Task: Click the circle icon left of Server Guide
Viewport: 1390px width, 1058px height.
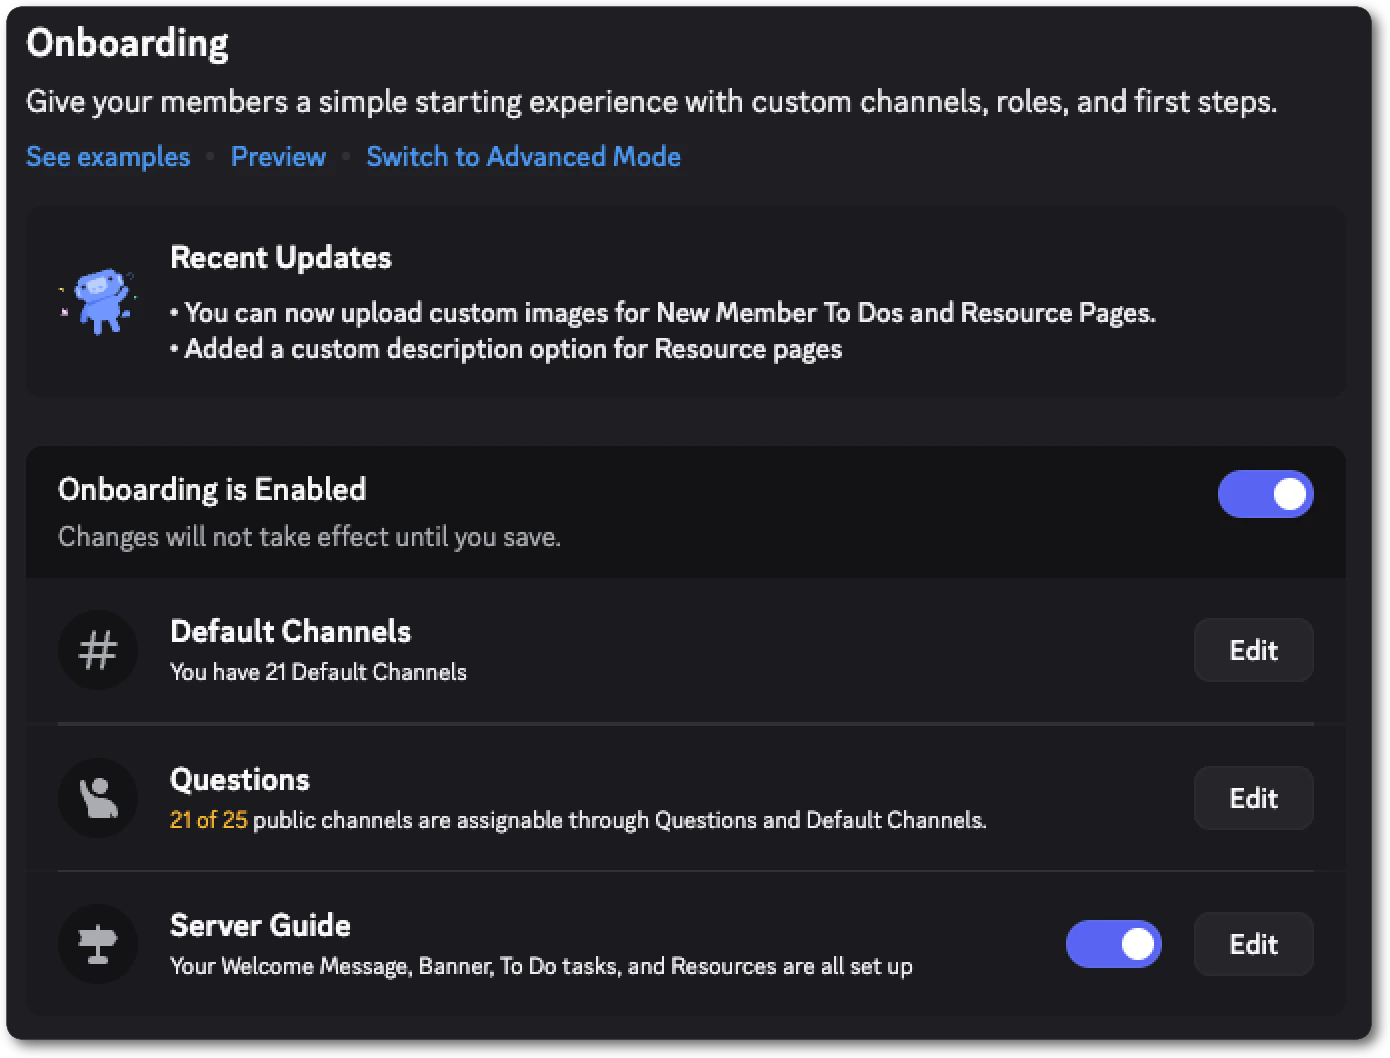Action: [97, 944]
